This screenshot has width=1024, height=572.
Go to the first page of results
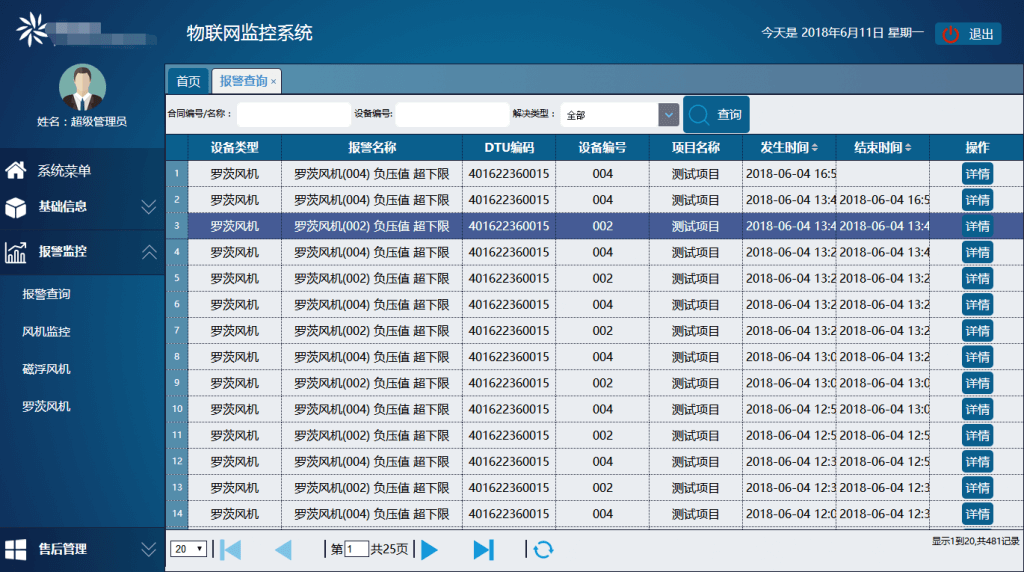coord(231,549)
